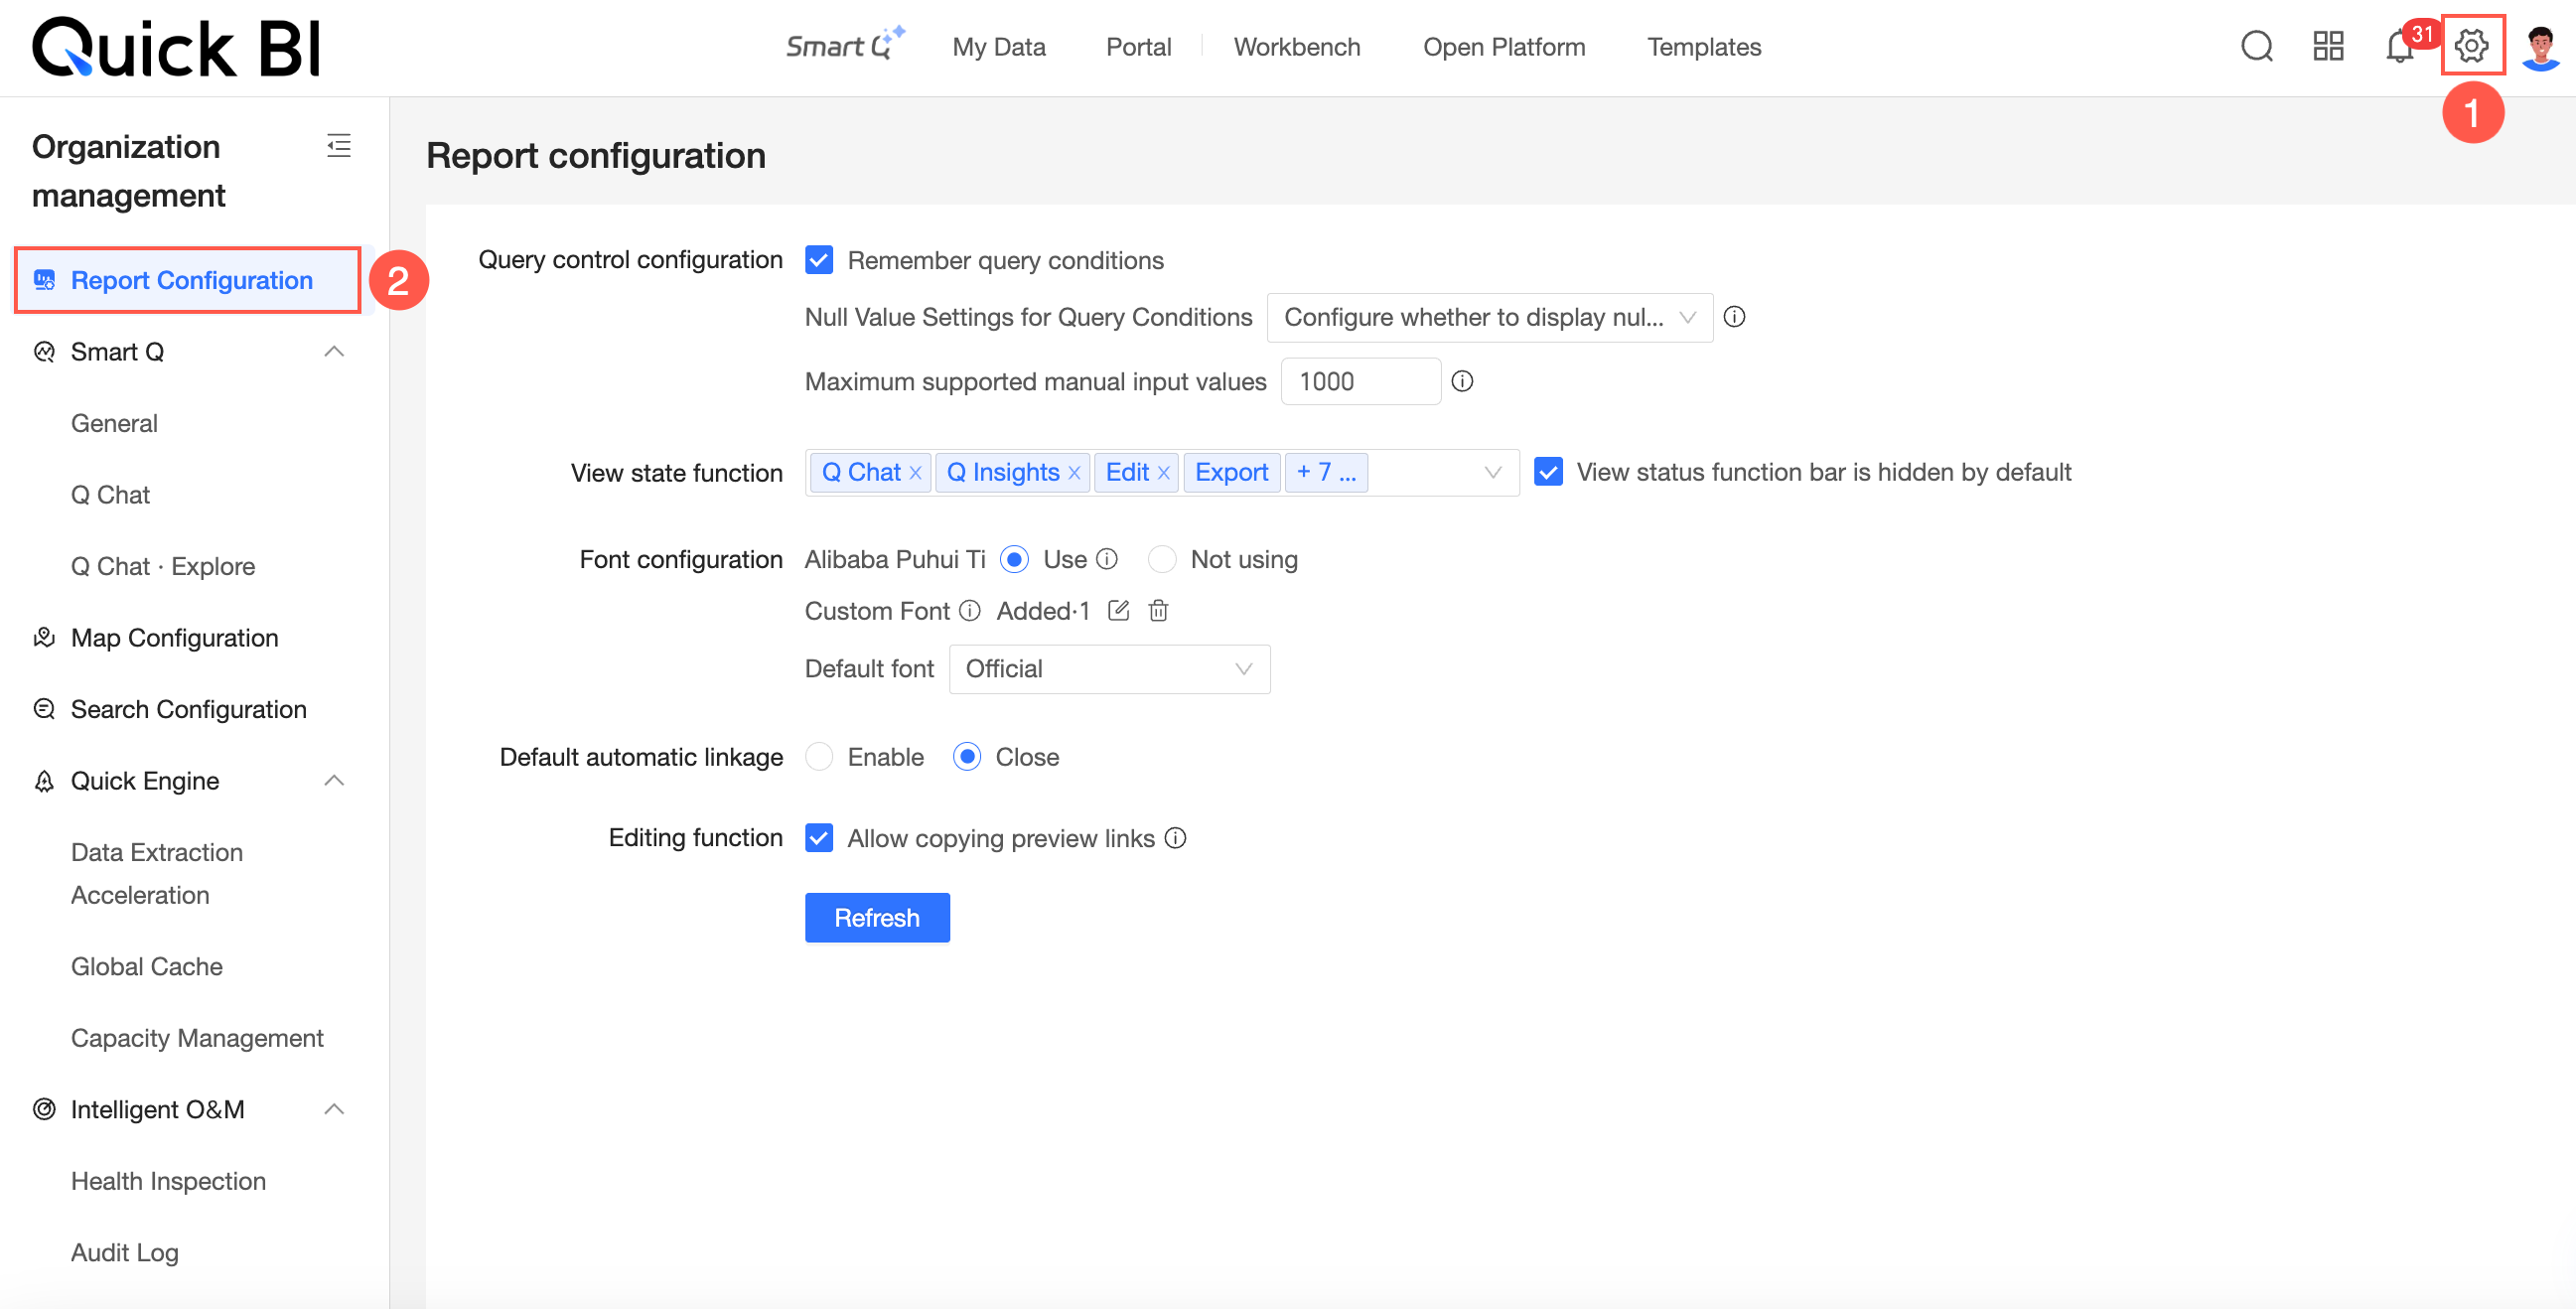Open the Smart Q top menu
Image resolution: width=2576 pixels, height=1309 pixels.
click(845, 46)
